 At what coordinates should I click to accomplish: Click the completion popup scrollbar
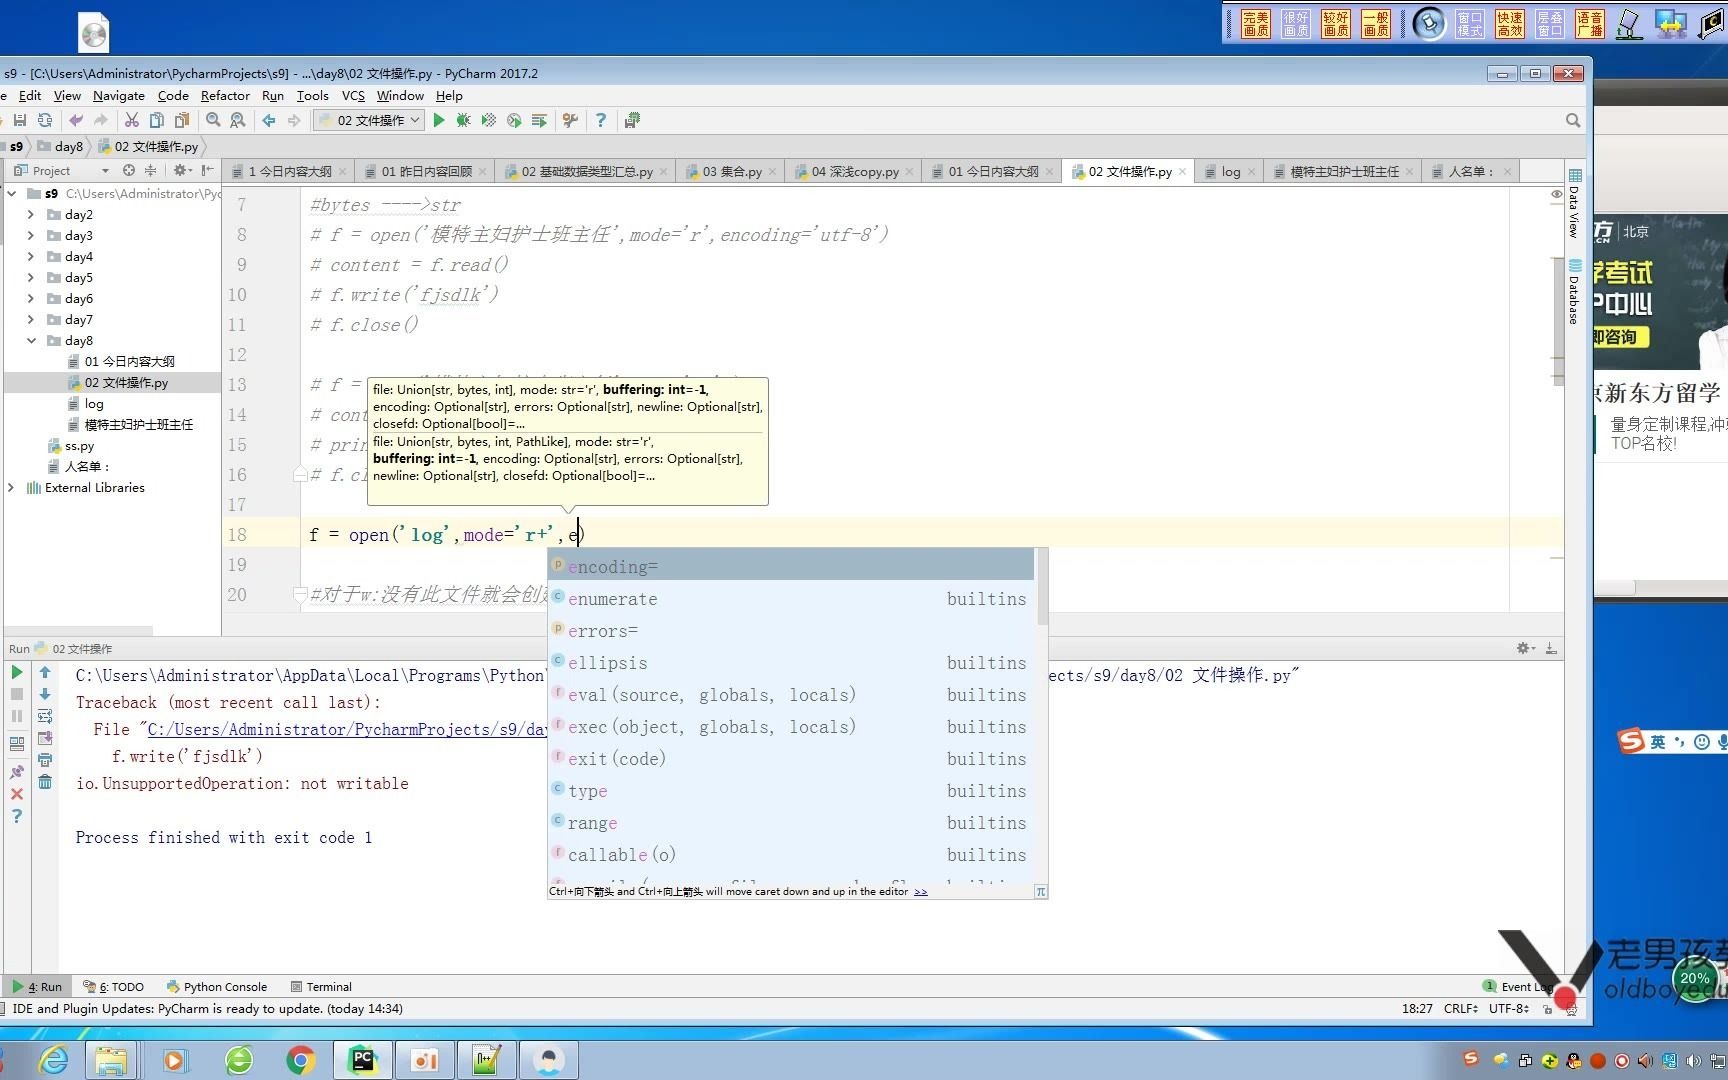[1041, 586]
